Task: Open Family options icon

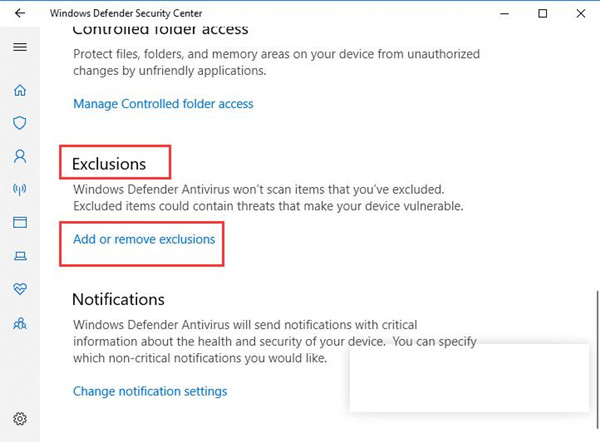Action: click(x=20, y=324)
